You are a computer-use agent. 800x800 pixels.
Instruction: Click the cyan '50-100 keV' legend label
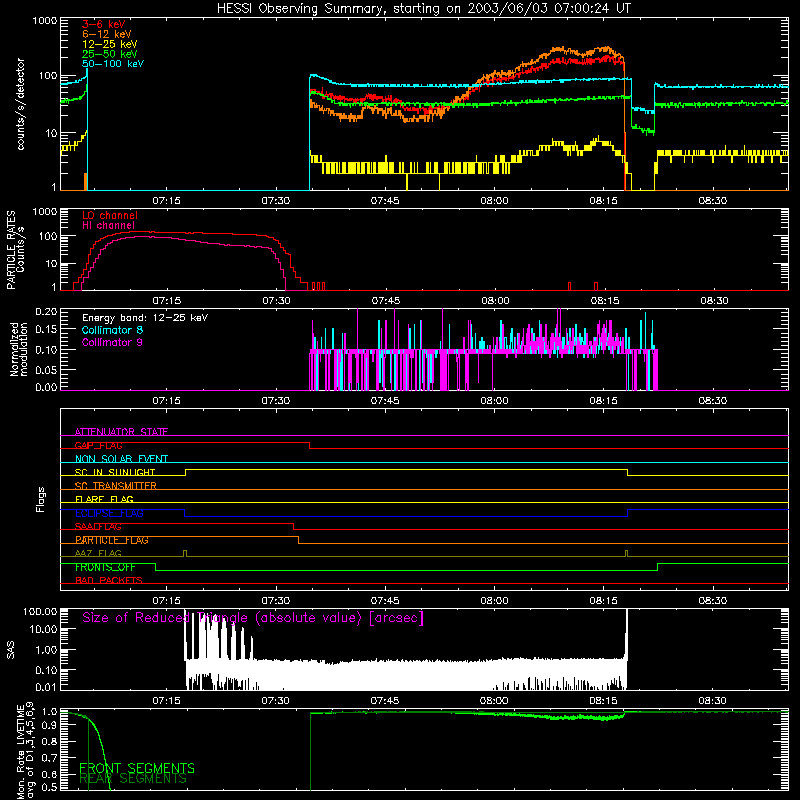[113, 64]
